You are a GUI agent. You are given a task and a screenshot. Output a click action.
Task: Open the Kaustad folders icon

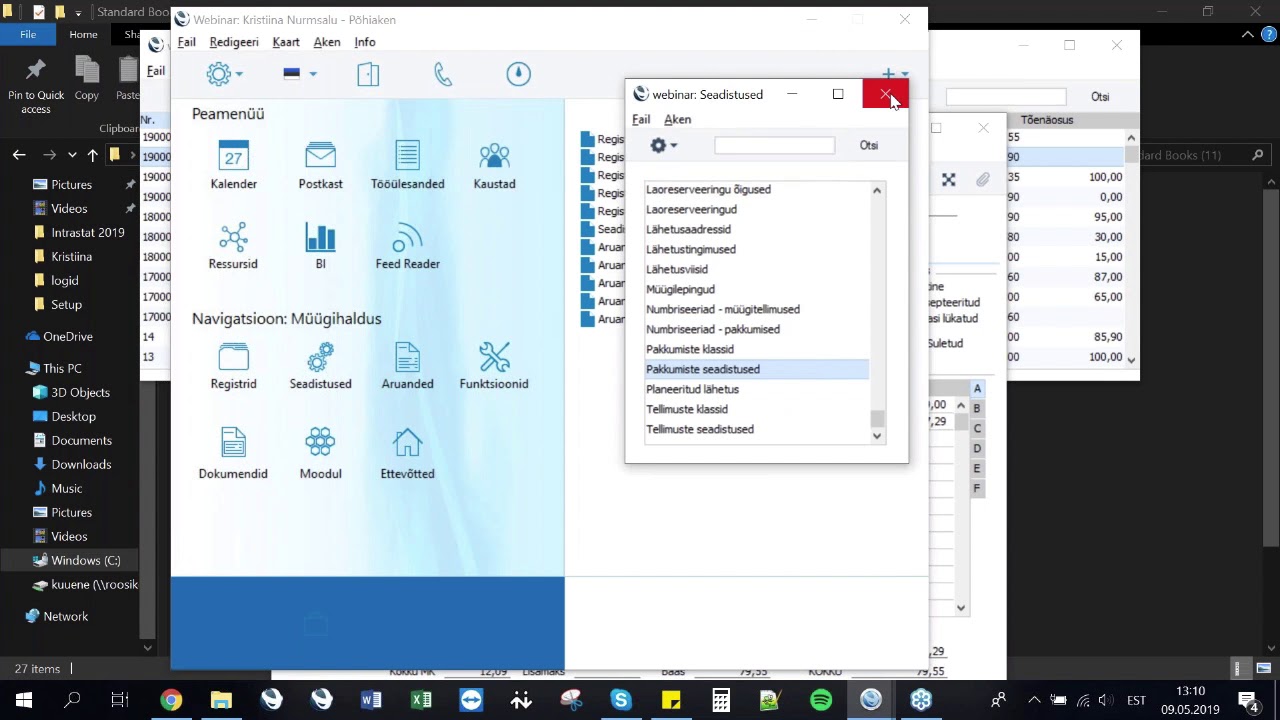coord(494,165)
